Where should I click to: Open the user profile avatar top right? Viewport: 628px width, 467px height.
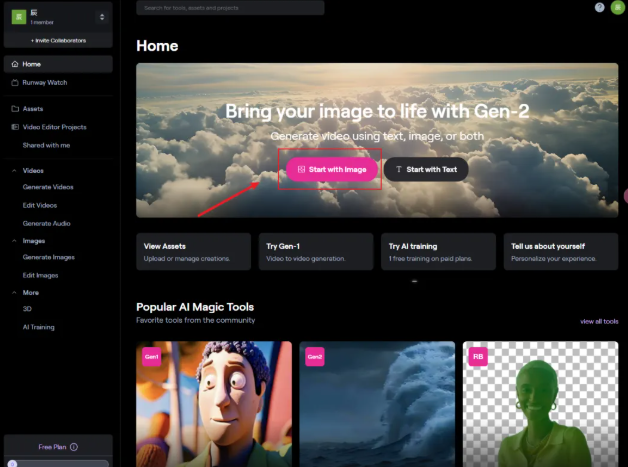(618, 8)
